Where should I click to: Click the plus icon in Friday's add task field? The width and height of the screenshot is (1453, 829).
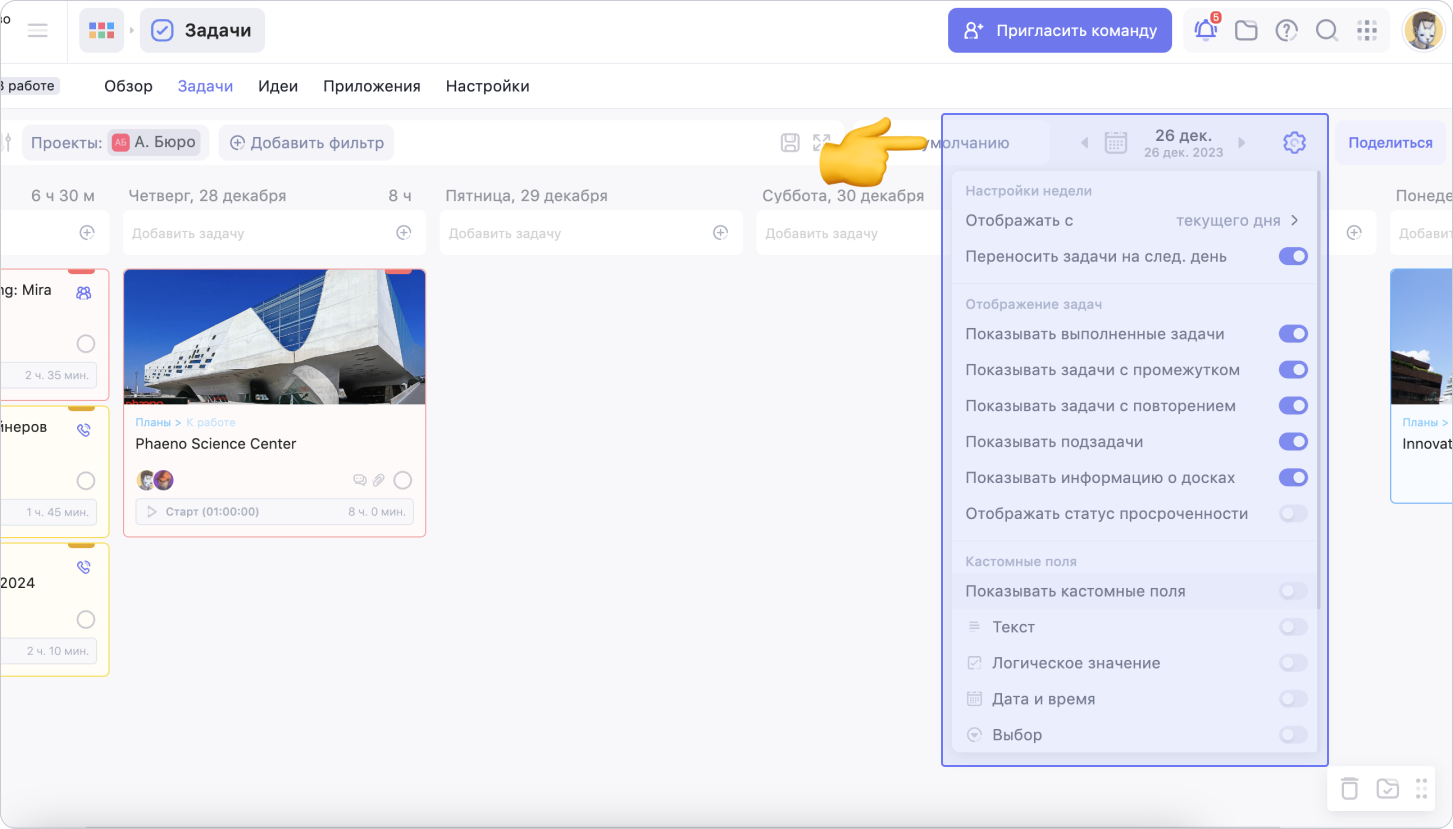720,233
